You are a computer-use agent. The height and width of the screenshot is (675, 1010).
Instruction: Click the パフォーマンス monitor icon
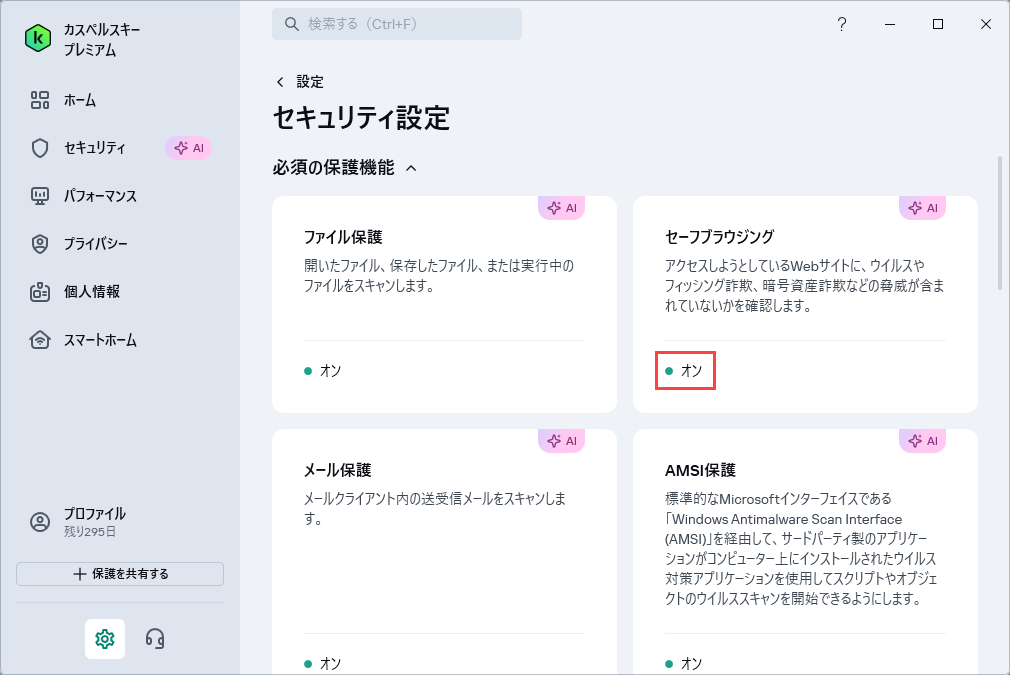click(40, 196)
